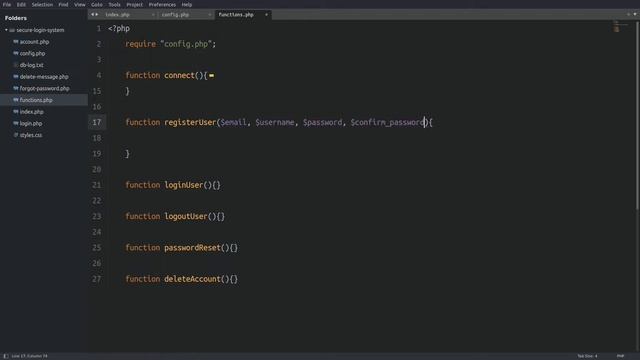
Task: Click the secure-login-system folder icon
Action: [12, 30]
